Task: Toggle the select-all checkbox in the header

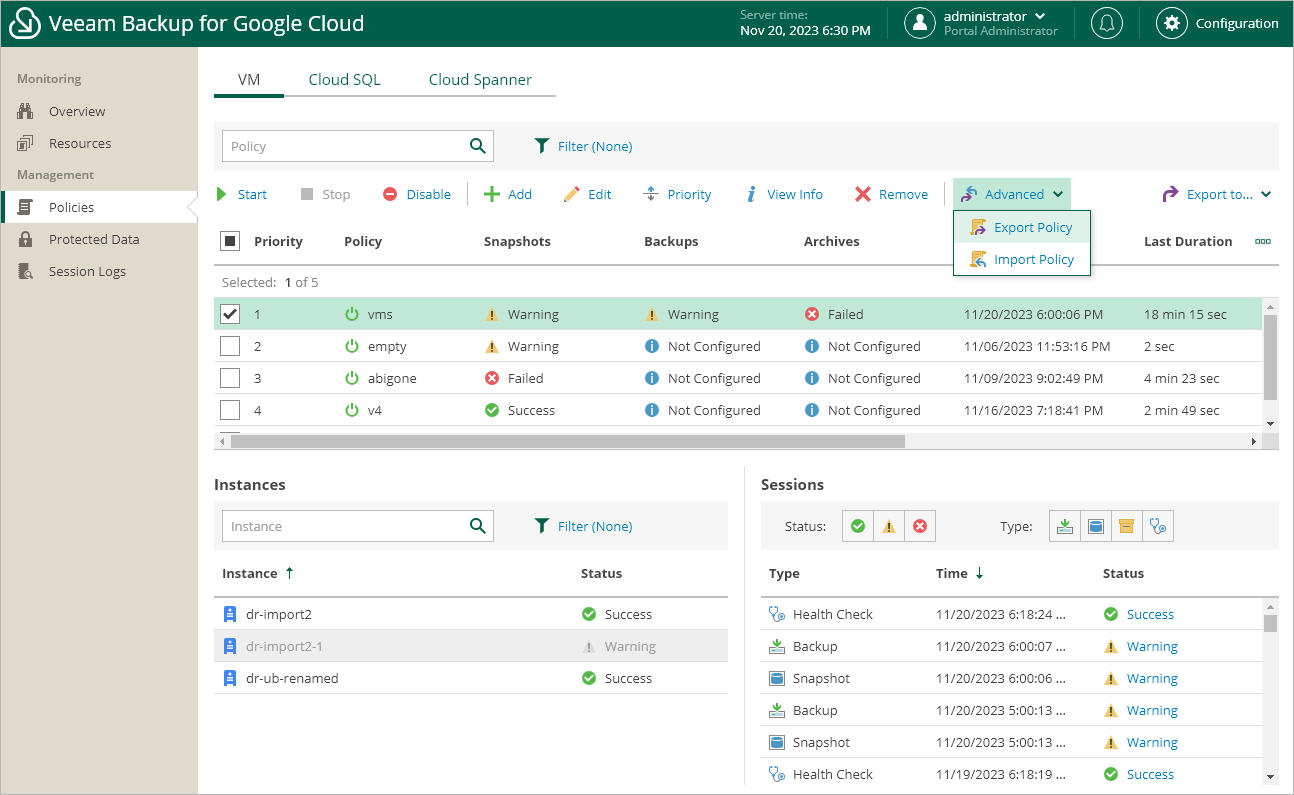Action: (230, 241)
